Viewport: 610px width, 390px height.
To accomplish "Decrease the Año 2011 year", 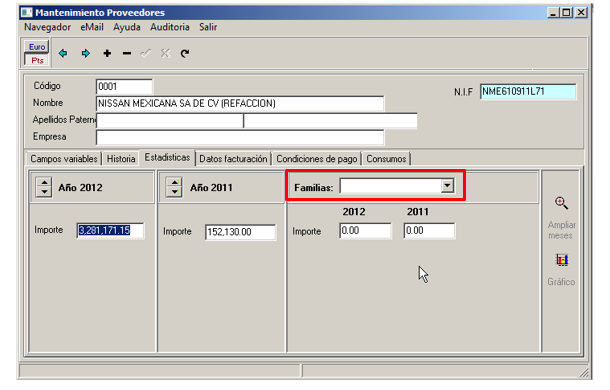I will coord(175,191).
